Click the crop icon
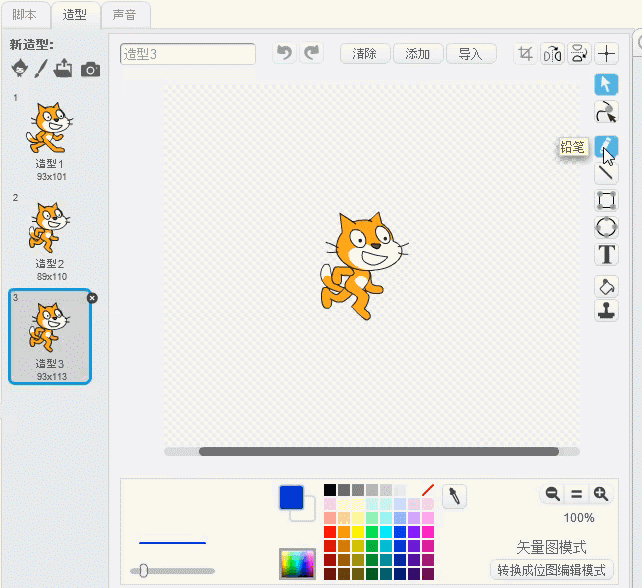 pyautogui.click(x=525, y=54)
